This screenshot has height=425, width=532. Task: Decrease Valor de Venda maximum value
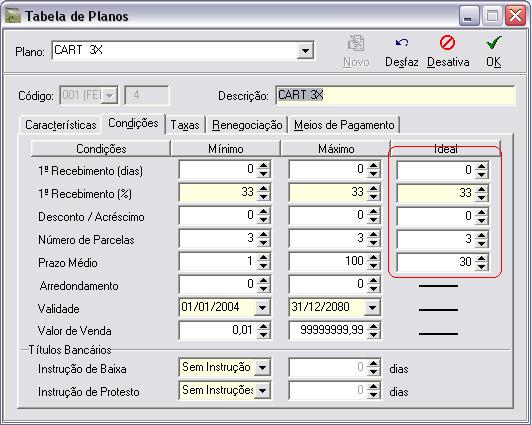[x=373, y=335]
